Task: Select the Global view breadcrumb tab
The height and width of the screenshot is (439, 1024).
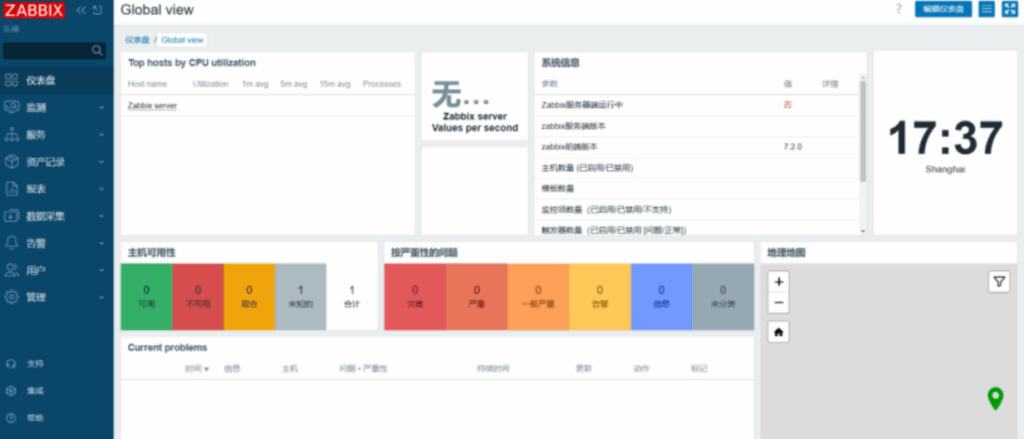Action: (182, 40)
